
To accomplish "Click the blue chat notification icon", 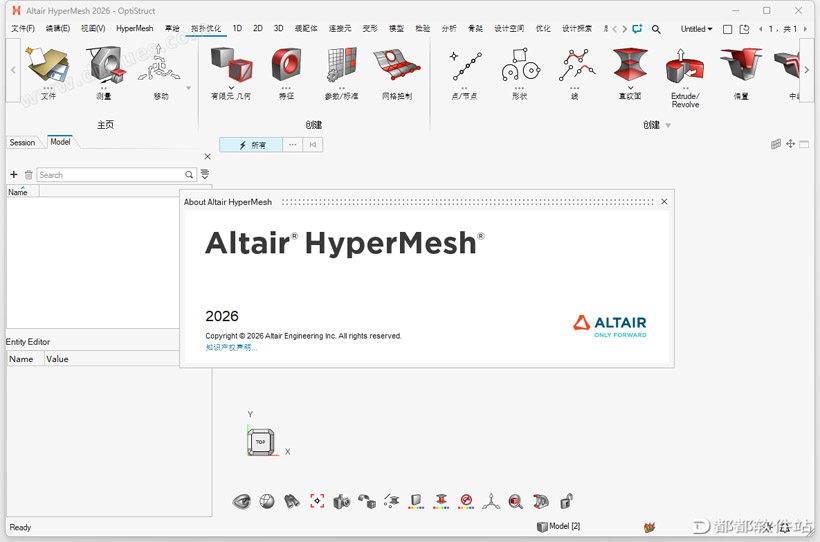I will [637, 29].
